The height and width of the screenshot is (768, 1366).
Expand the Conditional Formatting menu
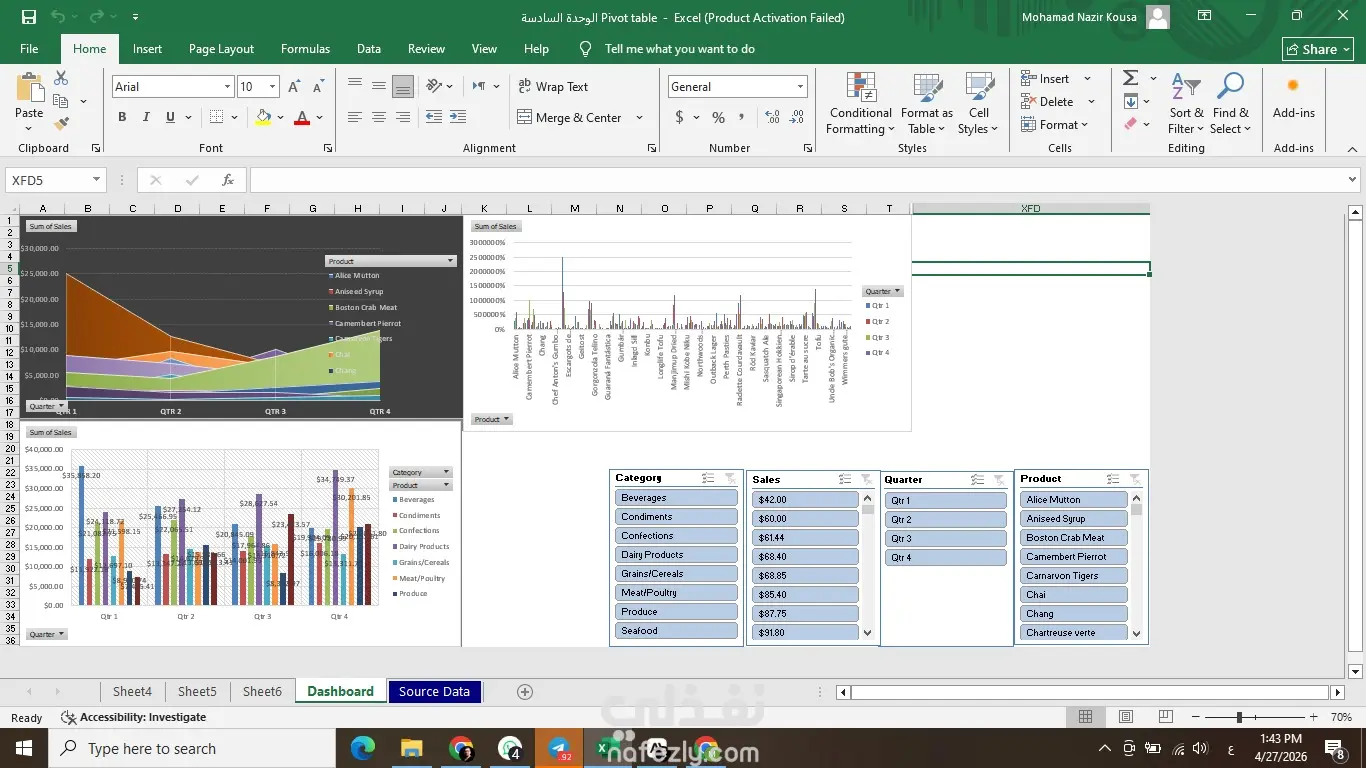coord(861,103)
